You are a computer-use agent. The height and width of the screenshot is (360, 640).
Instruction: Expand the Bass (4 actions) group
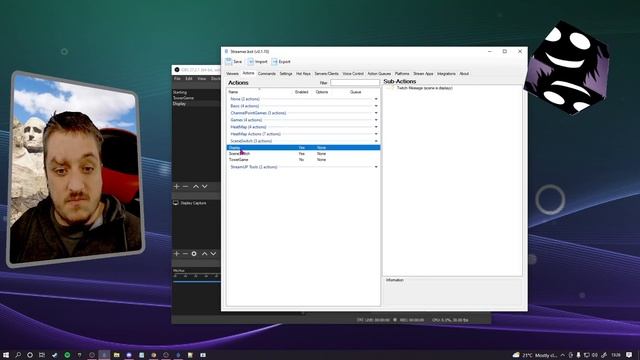point(376,106)
